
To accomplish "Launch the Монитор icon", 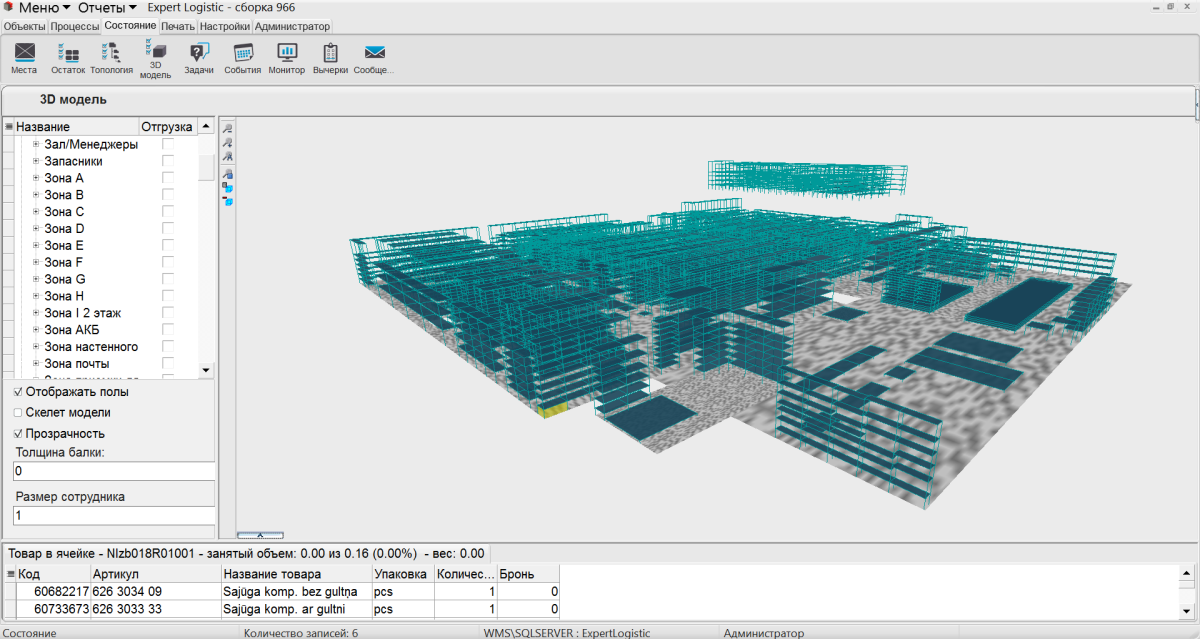I will click(286, 58).
